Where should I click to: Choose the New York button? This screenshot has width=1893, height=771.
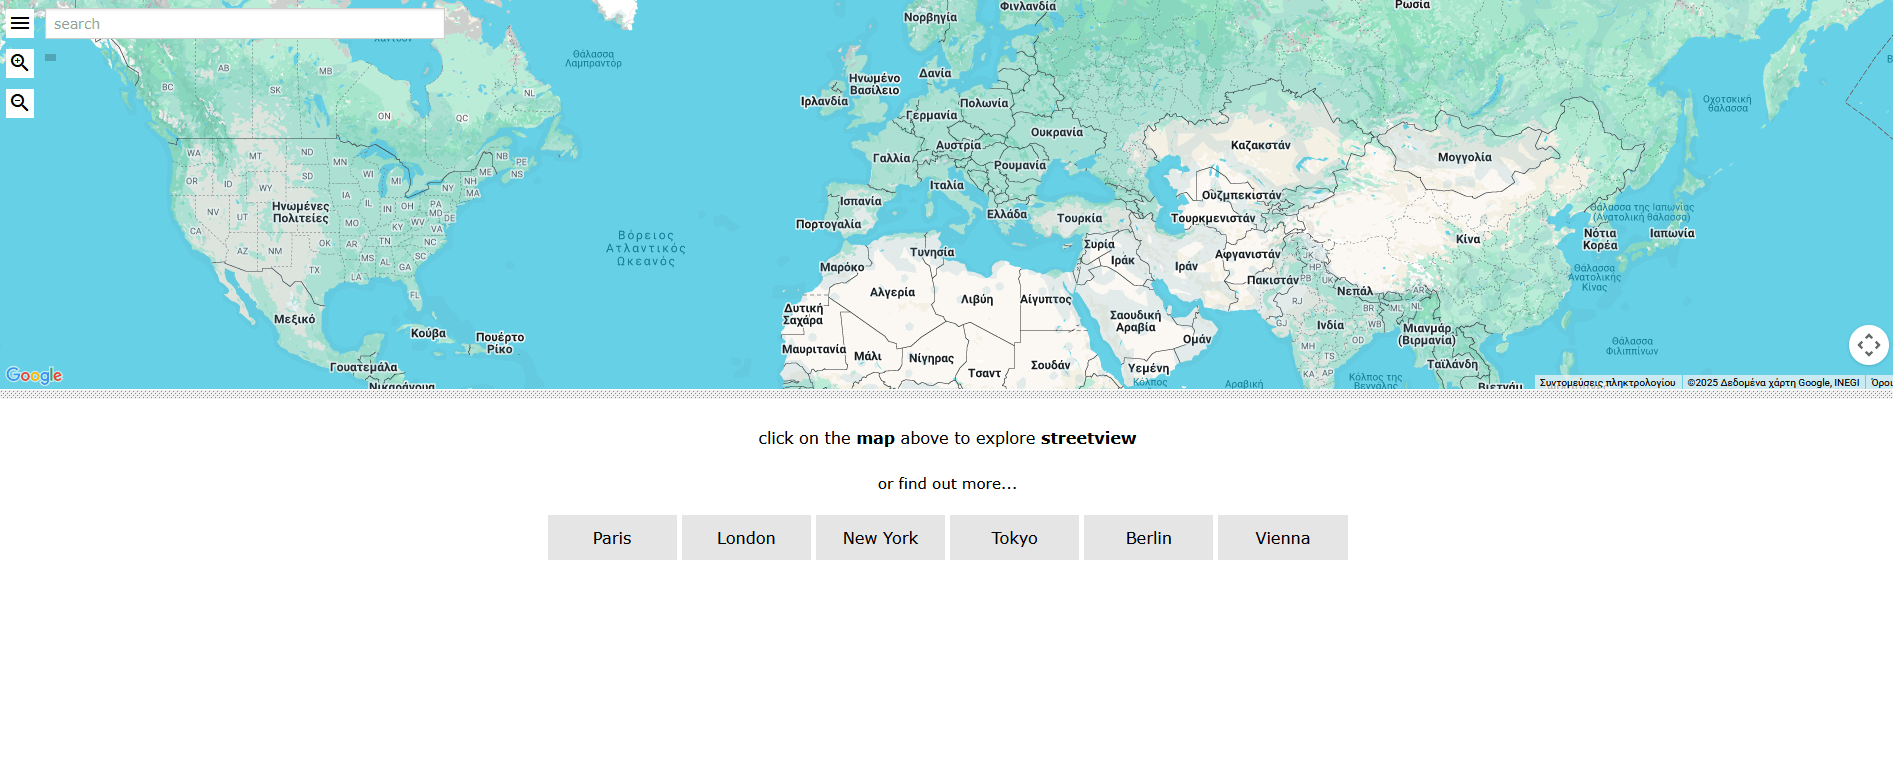(880, 538)
